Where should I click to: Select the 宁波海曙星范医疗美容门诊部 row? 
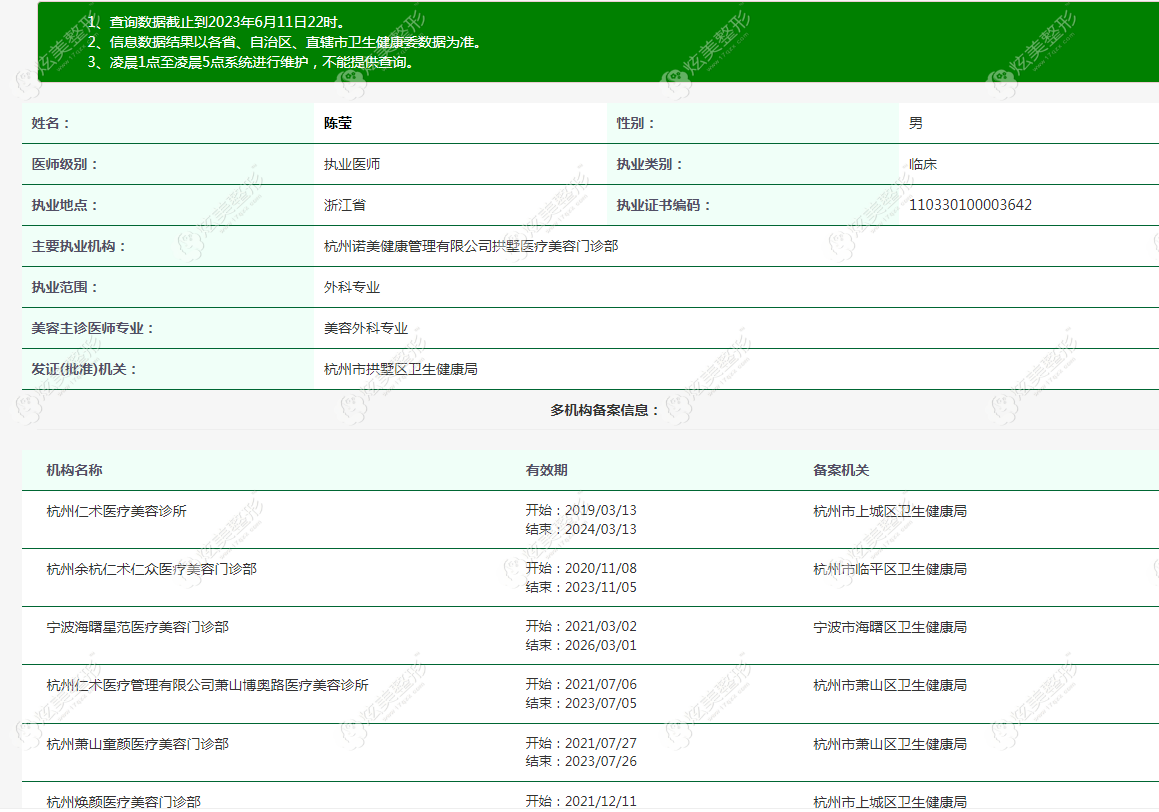[591, 636]
